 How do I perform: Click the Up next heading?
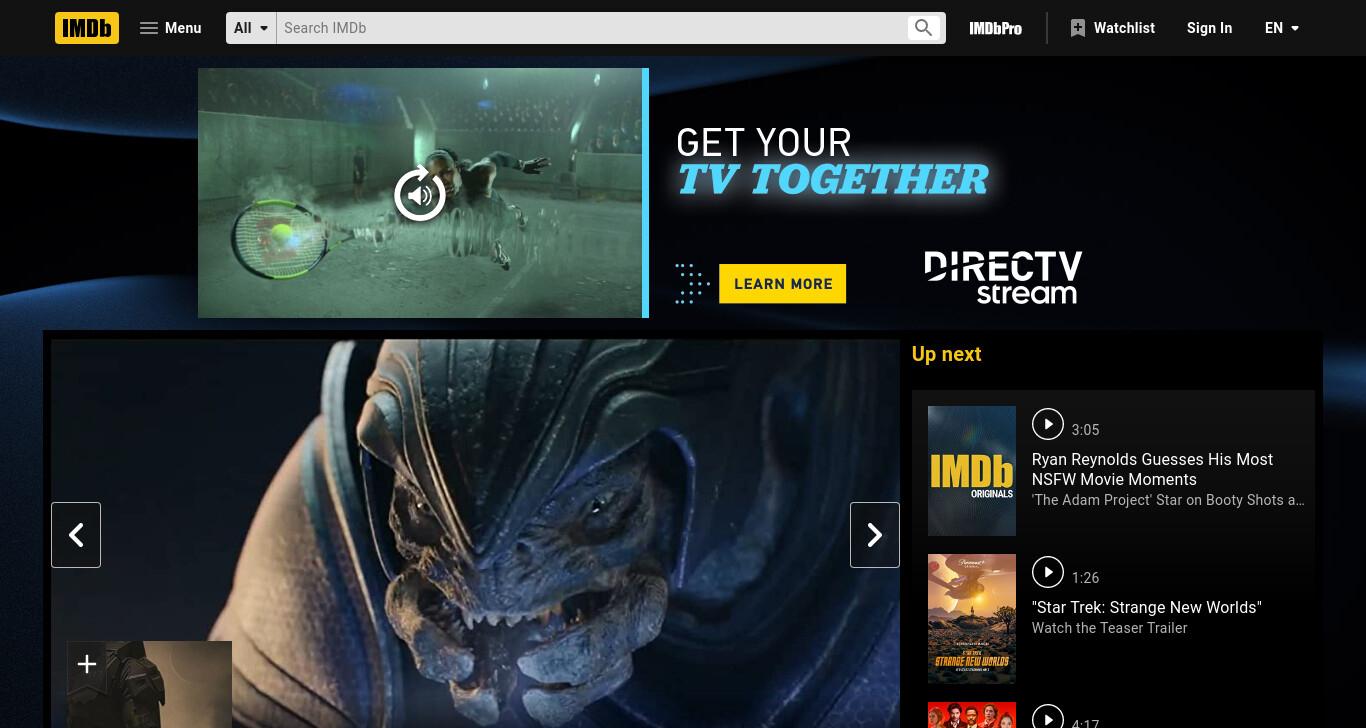pos(947,354)
